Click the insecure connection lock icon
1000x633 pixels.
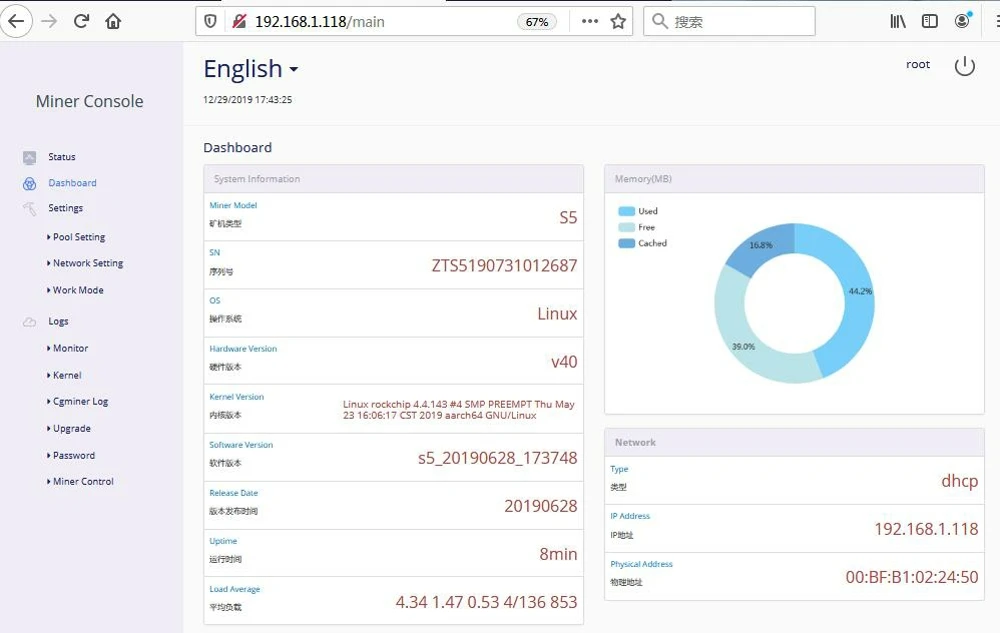pos(239,22)
